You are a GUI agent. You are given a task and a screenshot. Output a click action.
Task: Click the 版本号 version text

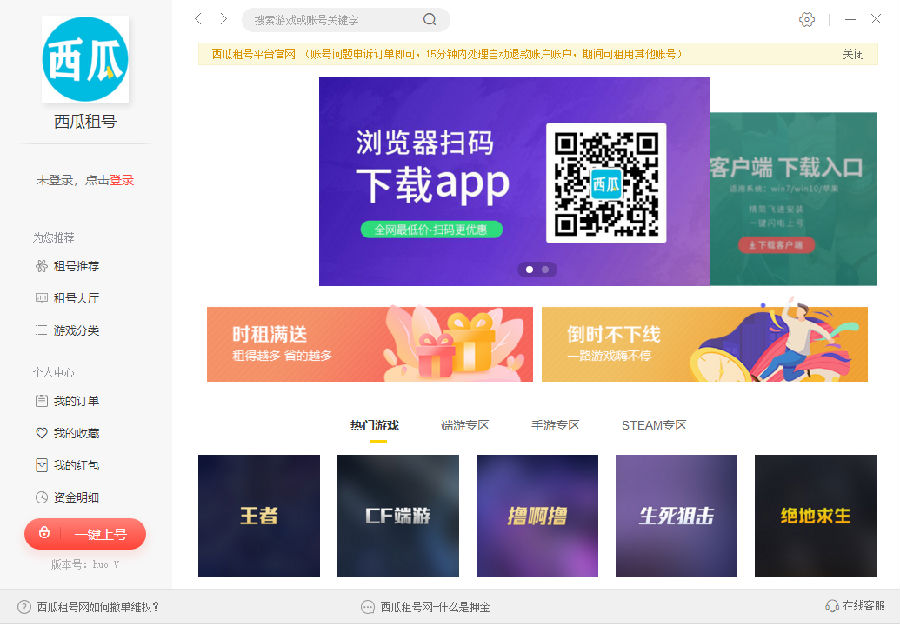[85, 565]
